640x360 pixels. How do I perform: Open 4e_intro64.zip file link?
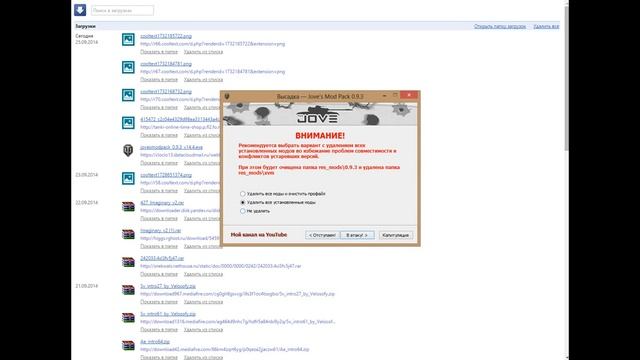155,342
